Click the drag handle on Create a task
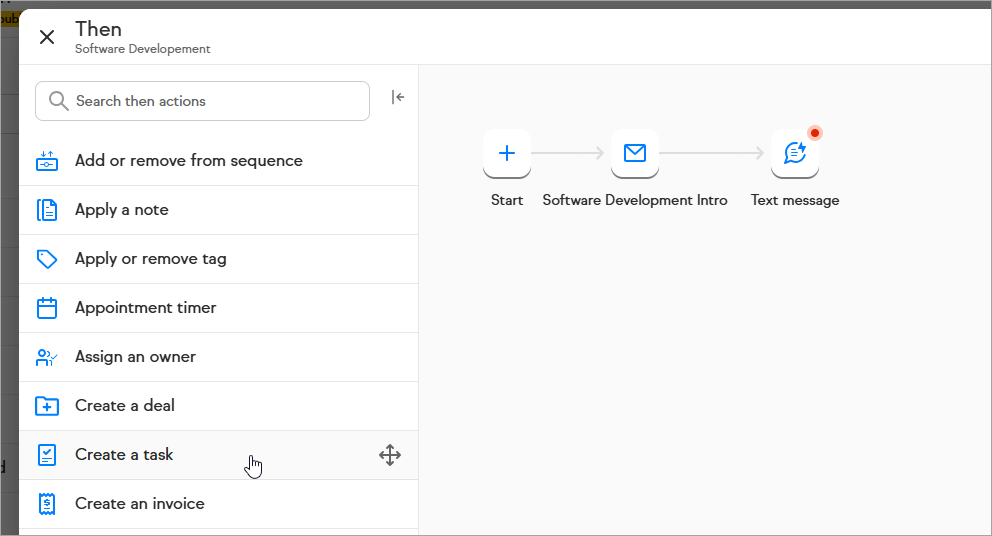 (390, 456)
